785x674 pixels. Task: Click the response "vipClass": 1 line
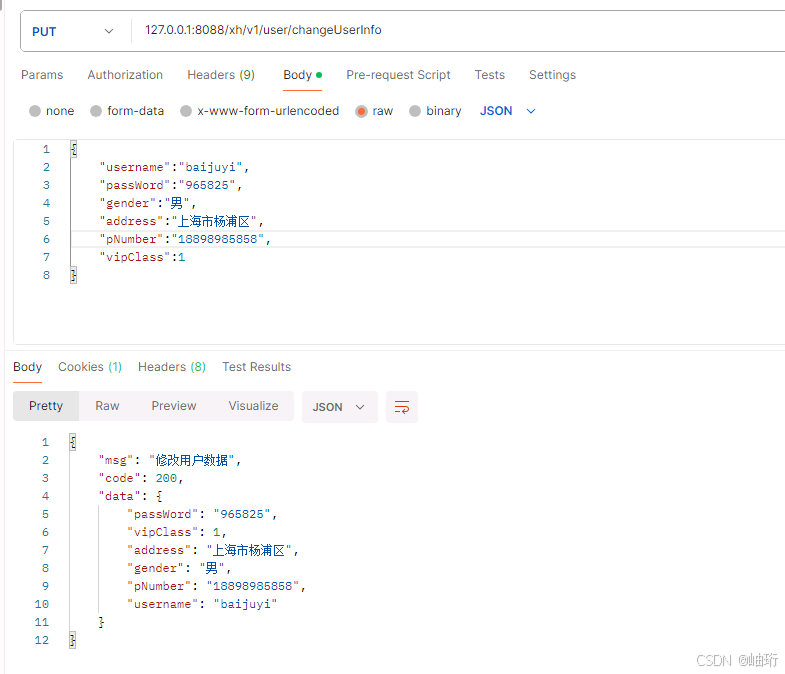[177, 532]
